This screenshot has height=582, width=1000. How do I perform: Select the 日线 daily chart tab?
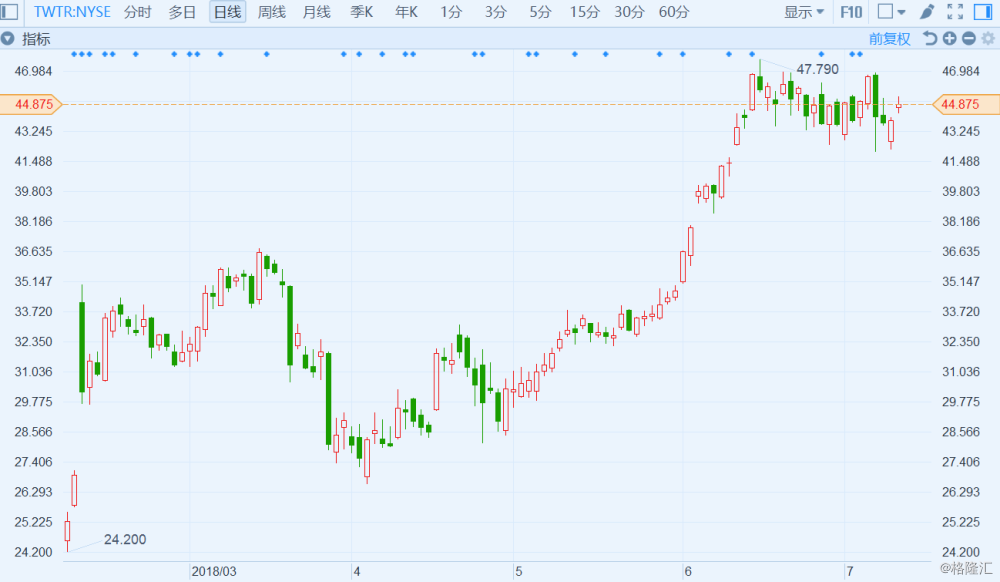[x=228, y=12]
